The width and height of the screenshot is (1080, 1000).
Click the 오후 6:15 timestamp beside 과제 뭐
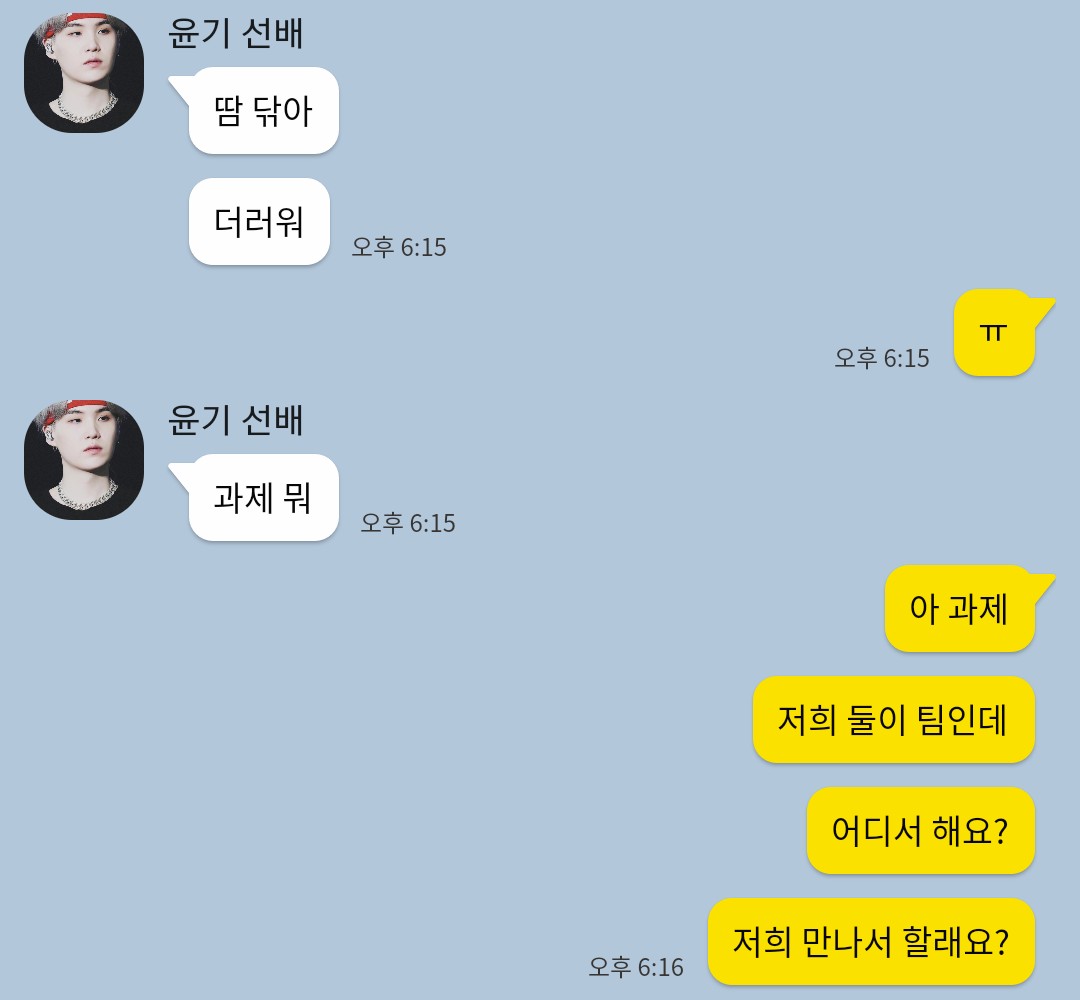point(408,523)
